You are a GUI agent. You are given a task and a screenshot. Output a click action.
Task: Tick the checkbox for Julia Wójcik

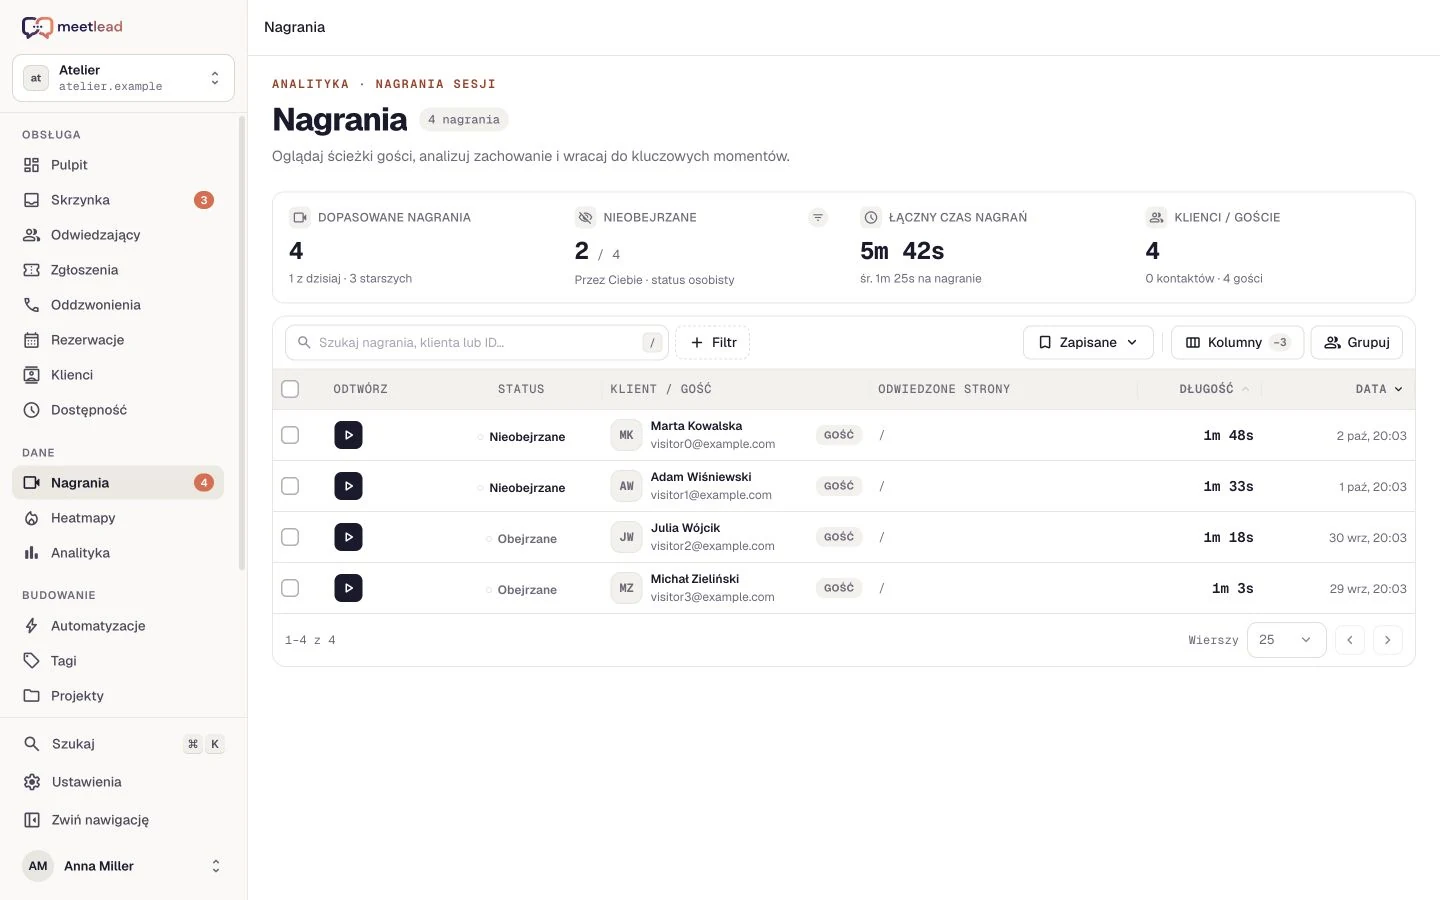coord(290,537)
